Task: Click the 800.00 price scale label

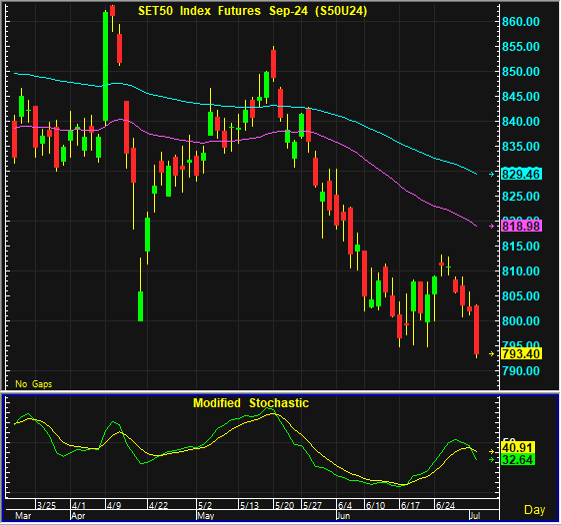Action: (521, 321)
